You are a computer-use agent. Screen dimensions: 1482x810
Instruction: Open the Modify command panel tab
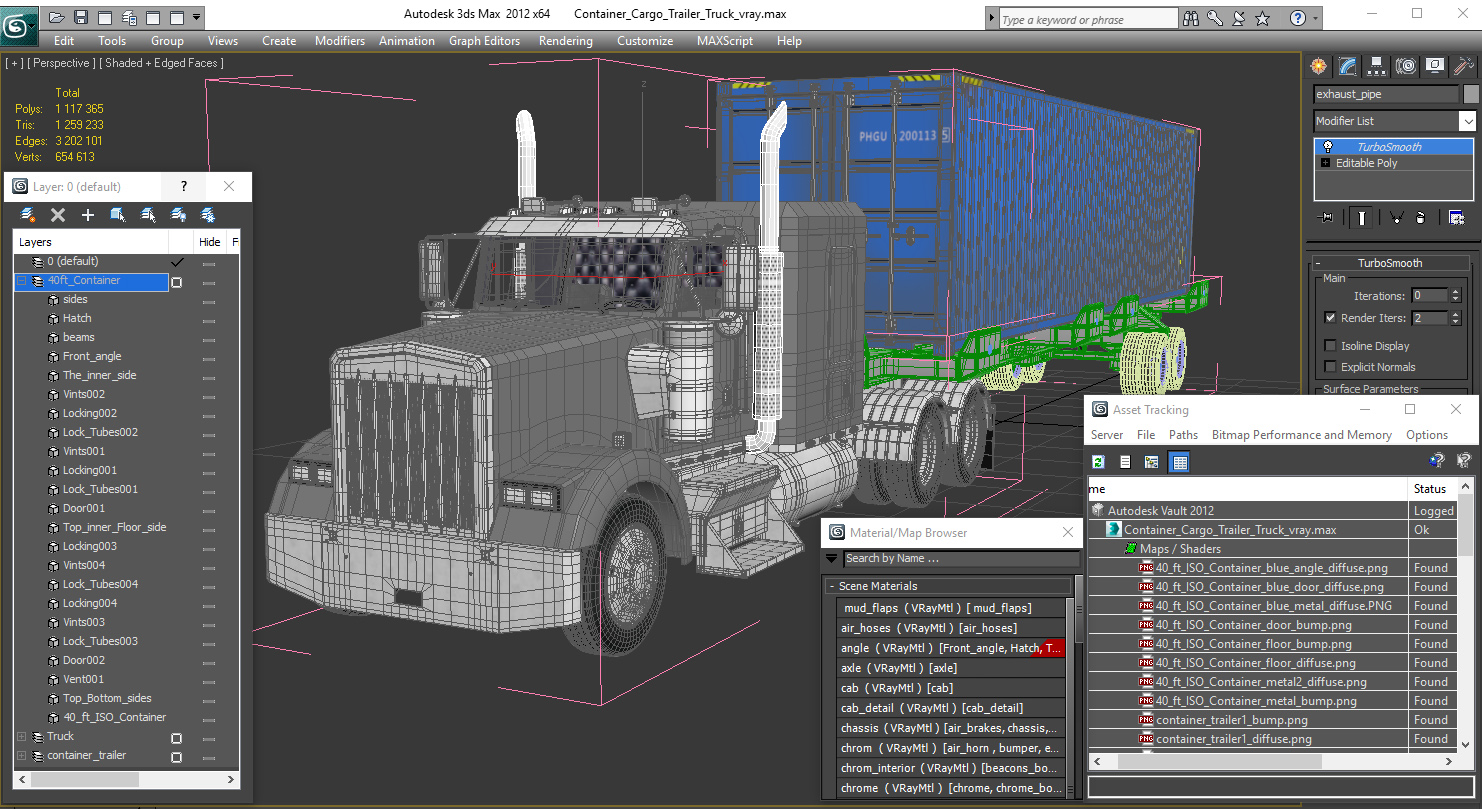[x=1348, y=66]
